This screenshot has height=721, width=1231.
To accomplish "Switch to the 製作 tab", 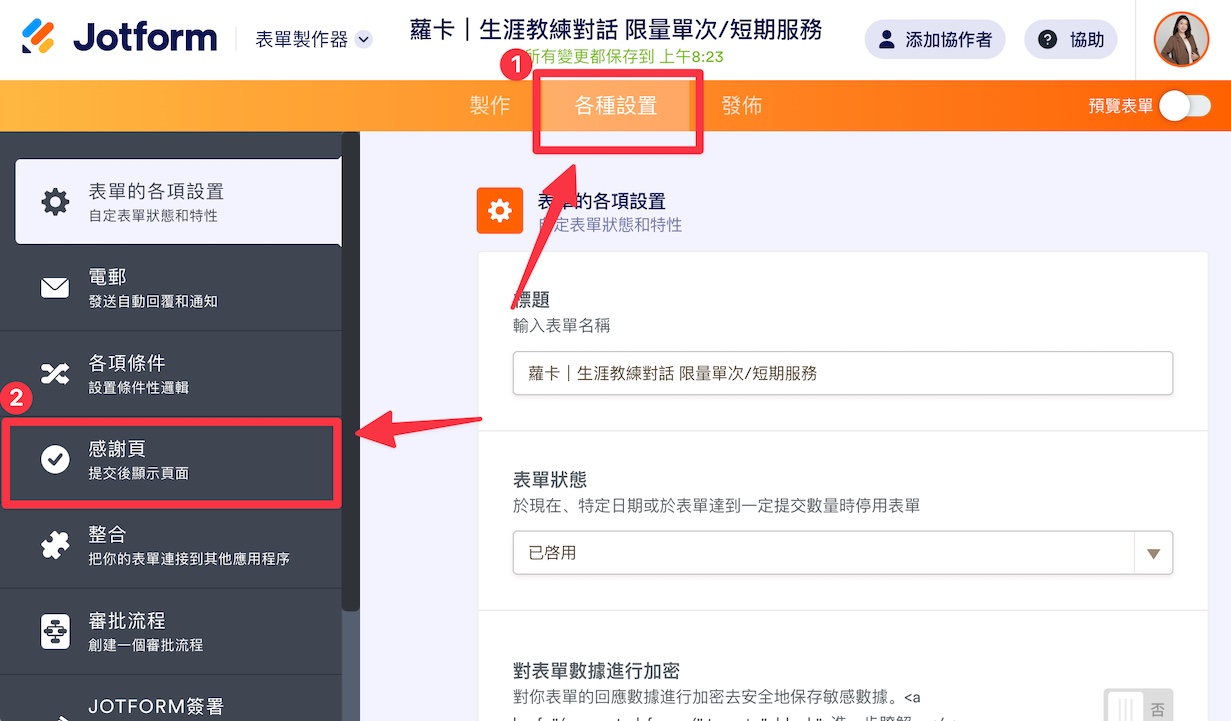I will [x=490, y=106].
